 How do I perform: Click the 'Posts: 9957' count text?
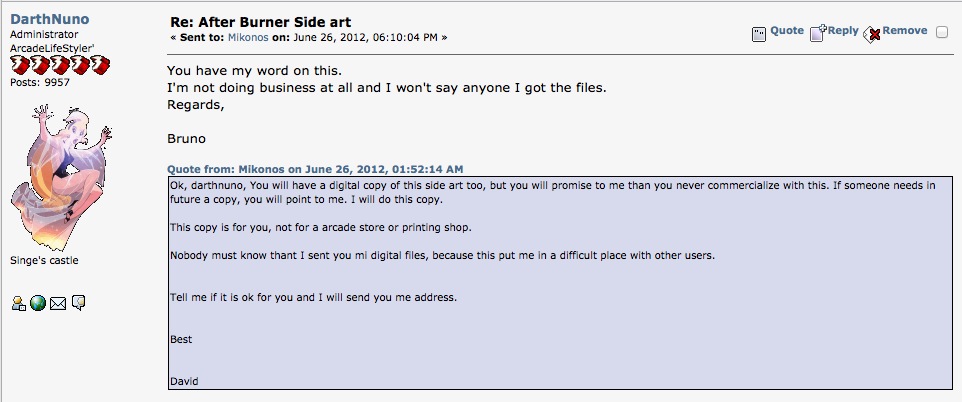(x=40, y=82)
